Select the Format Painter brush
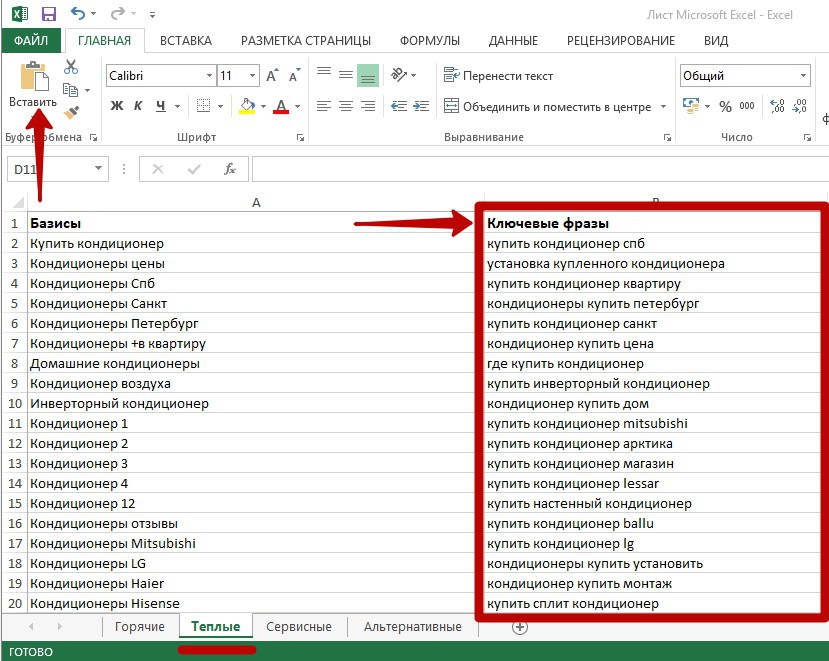 point(71,112)
